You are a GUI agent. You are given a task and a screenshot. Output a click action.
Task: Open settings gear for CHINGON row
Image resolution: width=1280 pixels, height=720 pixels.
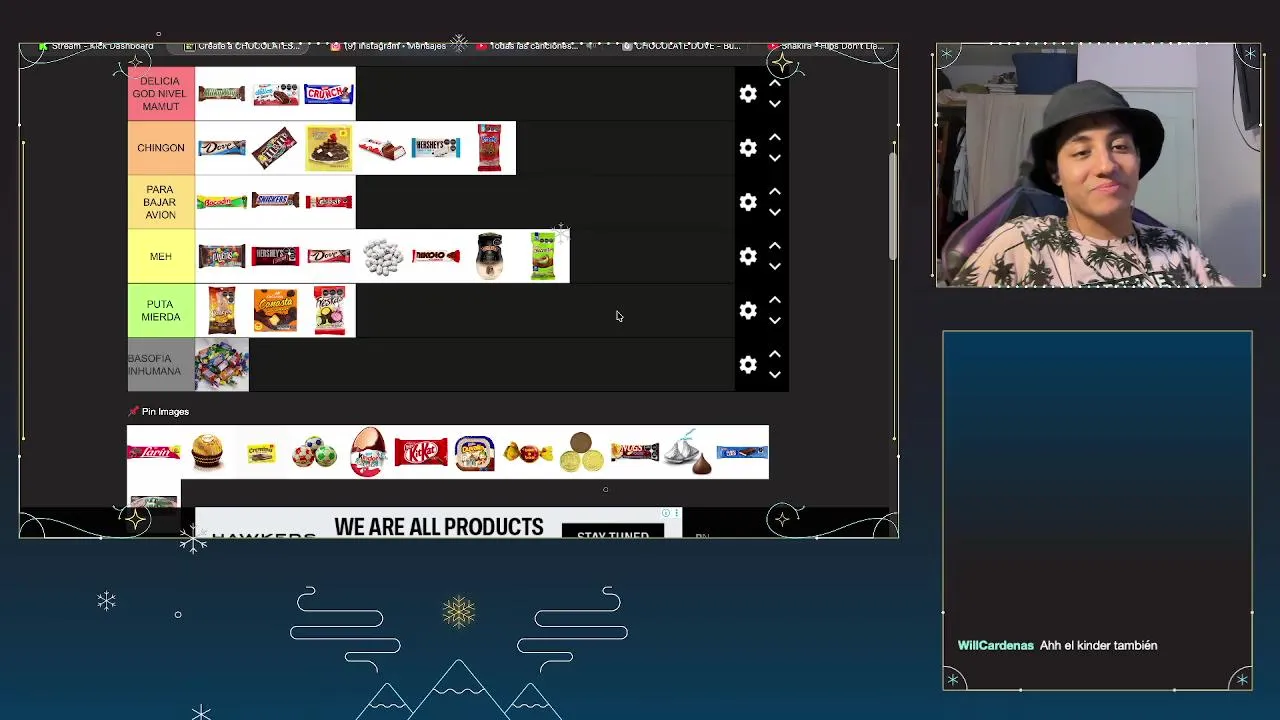pyautogui.click(x=748, y=148)
